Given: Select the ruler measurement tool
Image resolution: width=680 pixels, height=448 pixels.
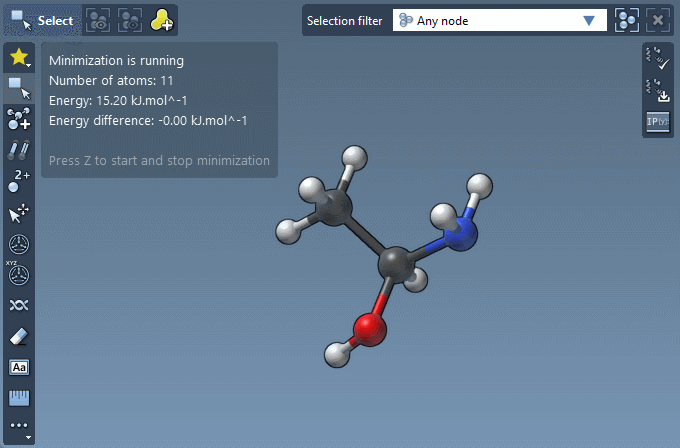Looking at the screenshot, I should point(19,398).
